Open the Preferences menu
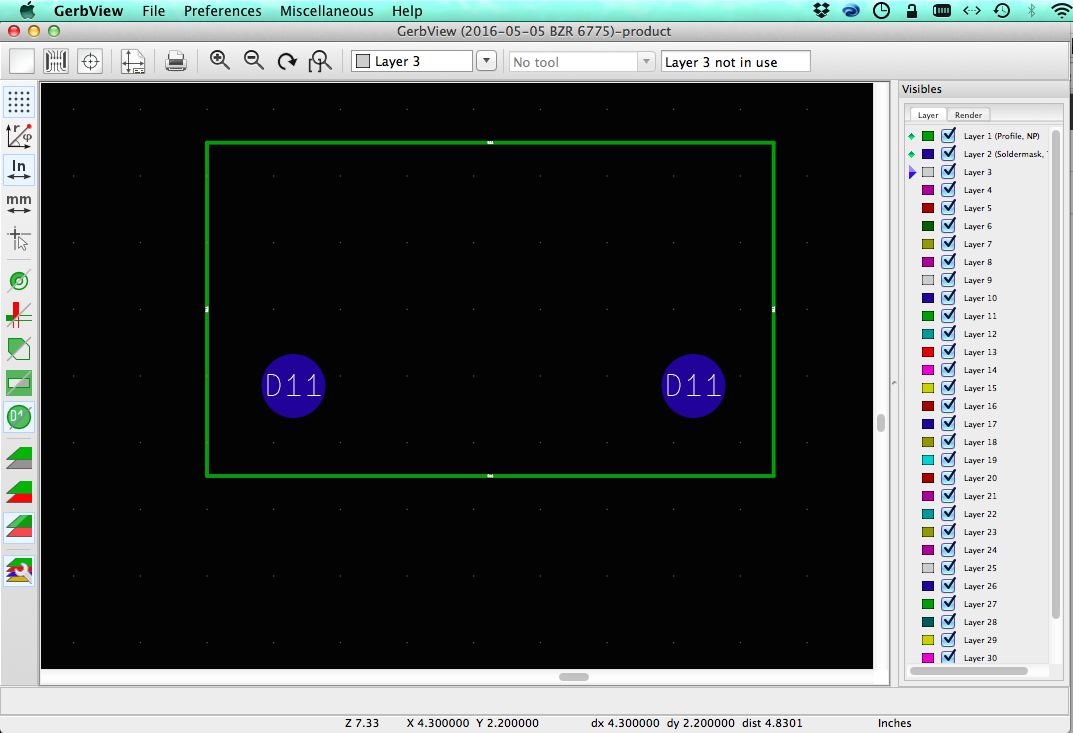Viewport: 1073px width, 733px height. 222,11
